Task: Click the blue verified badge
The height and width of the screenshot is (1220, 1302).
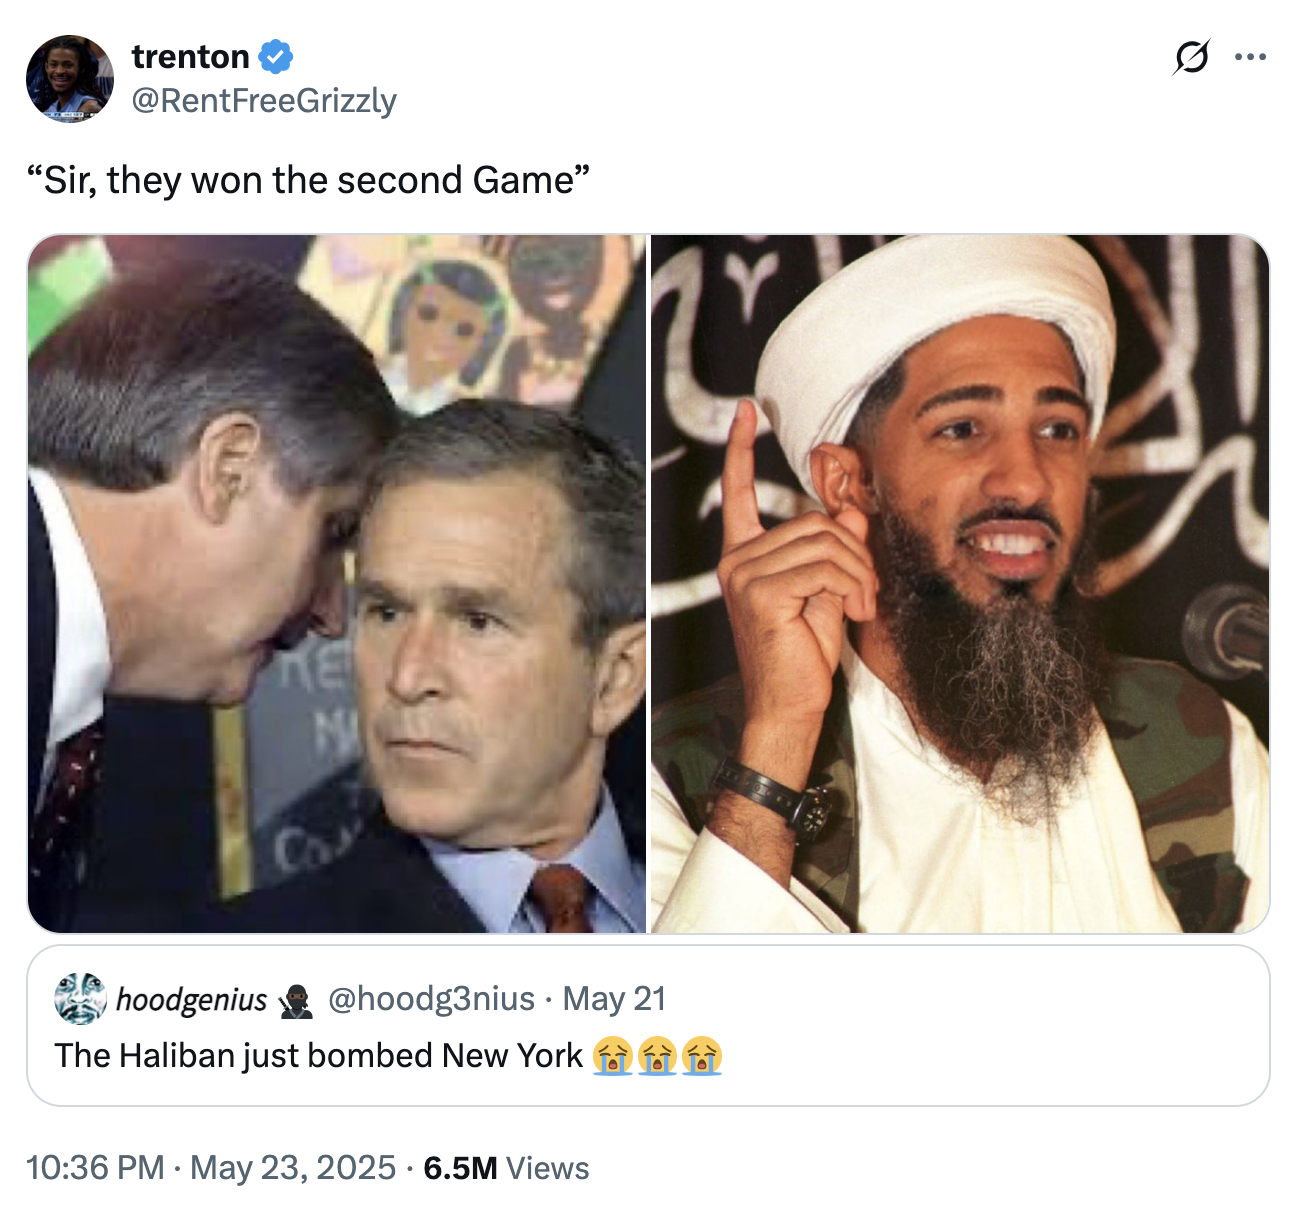Action: click(x=276, y=57)
